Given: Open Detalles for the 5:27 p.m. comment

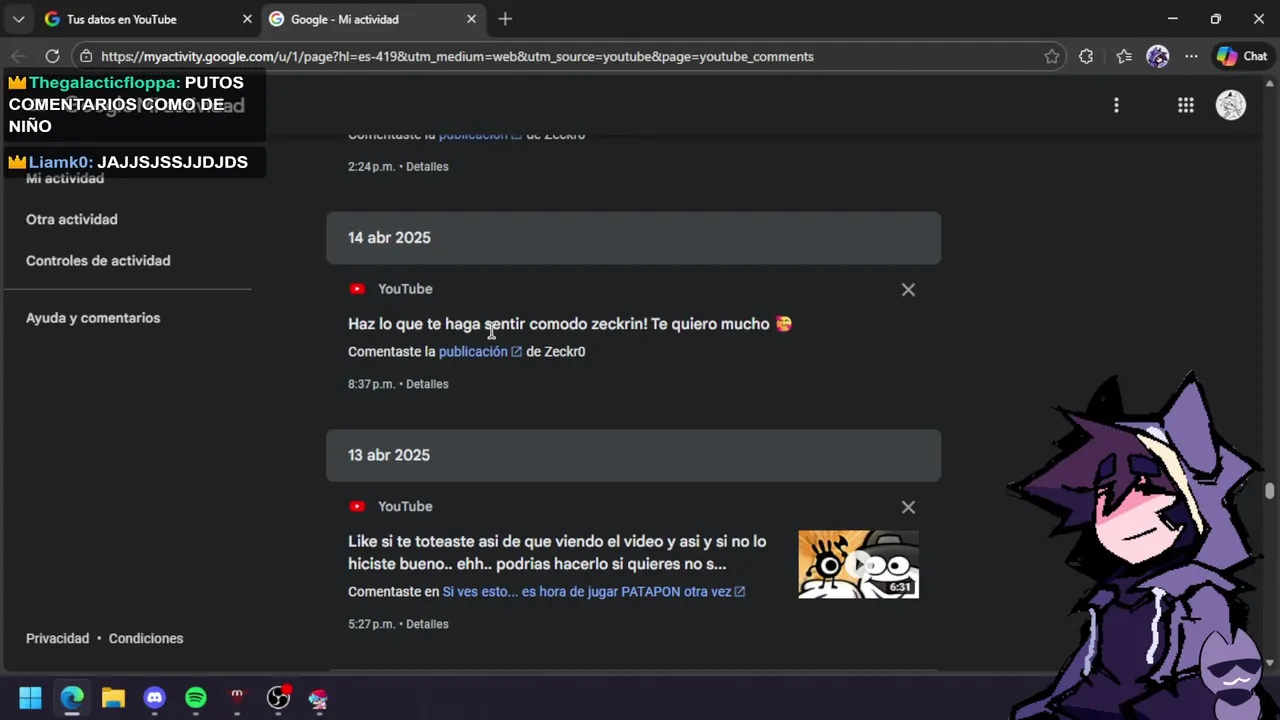Looking at the screenshot, I should coord(427,624).
